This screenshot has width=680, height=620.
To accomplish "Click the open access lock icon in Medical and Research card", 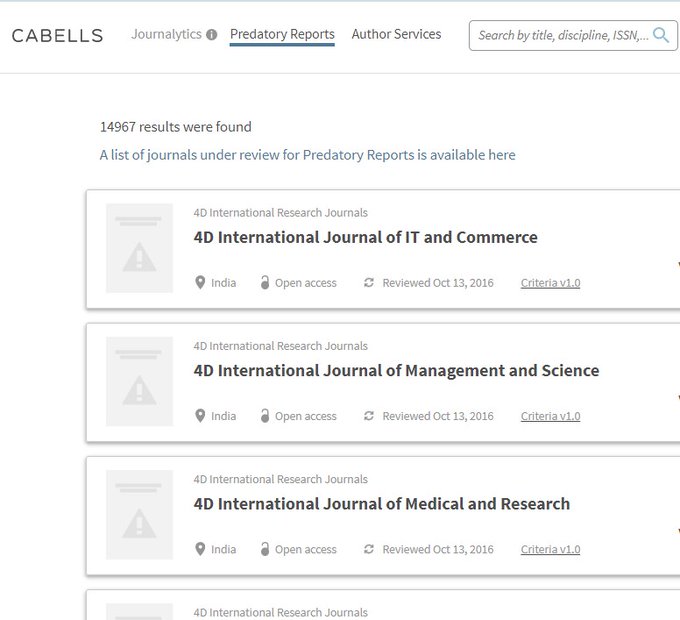I will [265, 548].
